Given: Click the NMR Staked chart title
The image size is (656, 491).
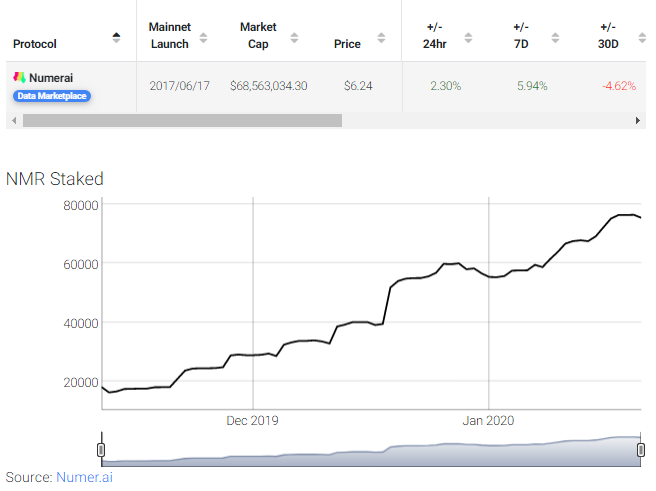Looking at the screenshot, I should click(x=55, y=179).
